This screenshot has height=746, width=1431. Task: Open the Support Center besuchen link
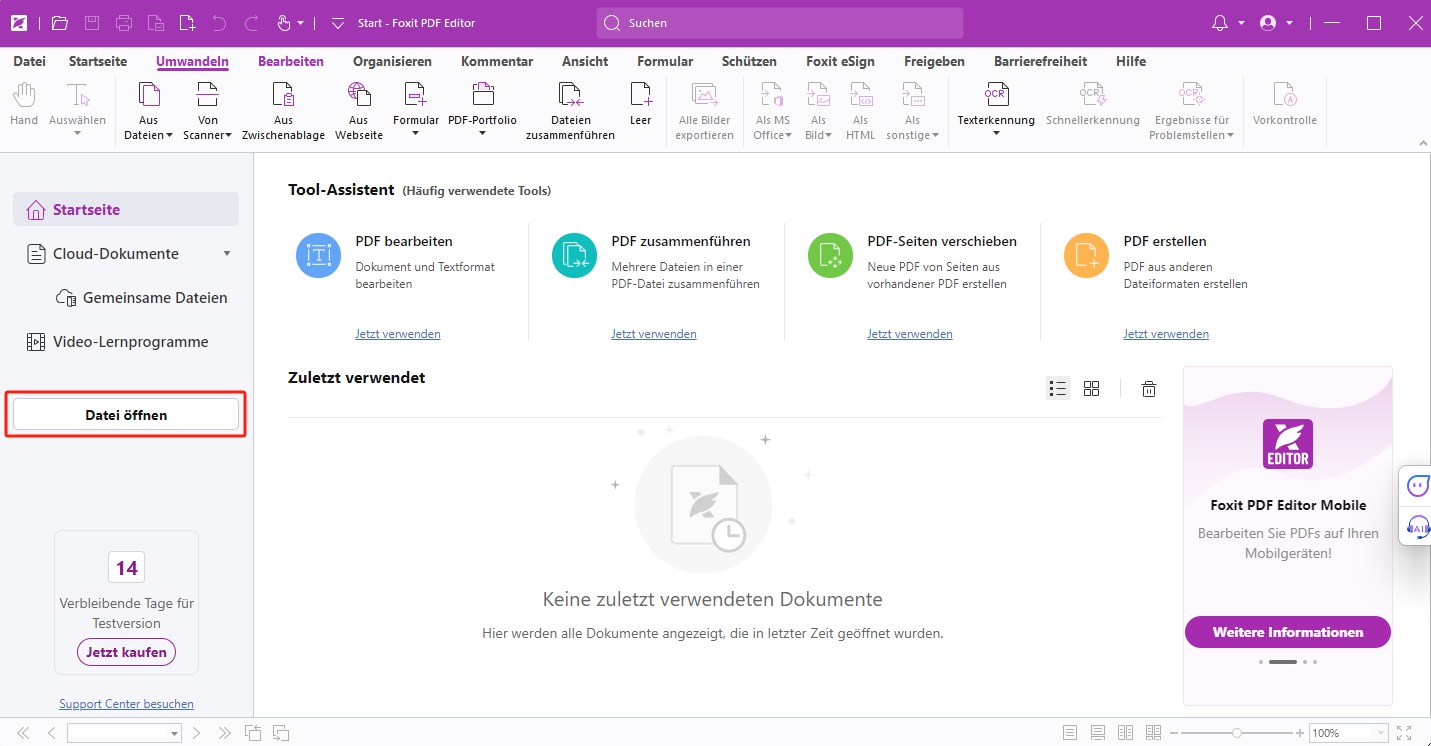pos(126,704)
